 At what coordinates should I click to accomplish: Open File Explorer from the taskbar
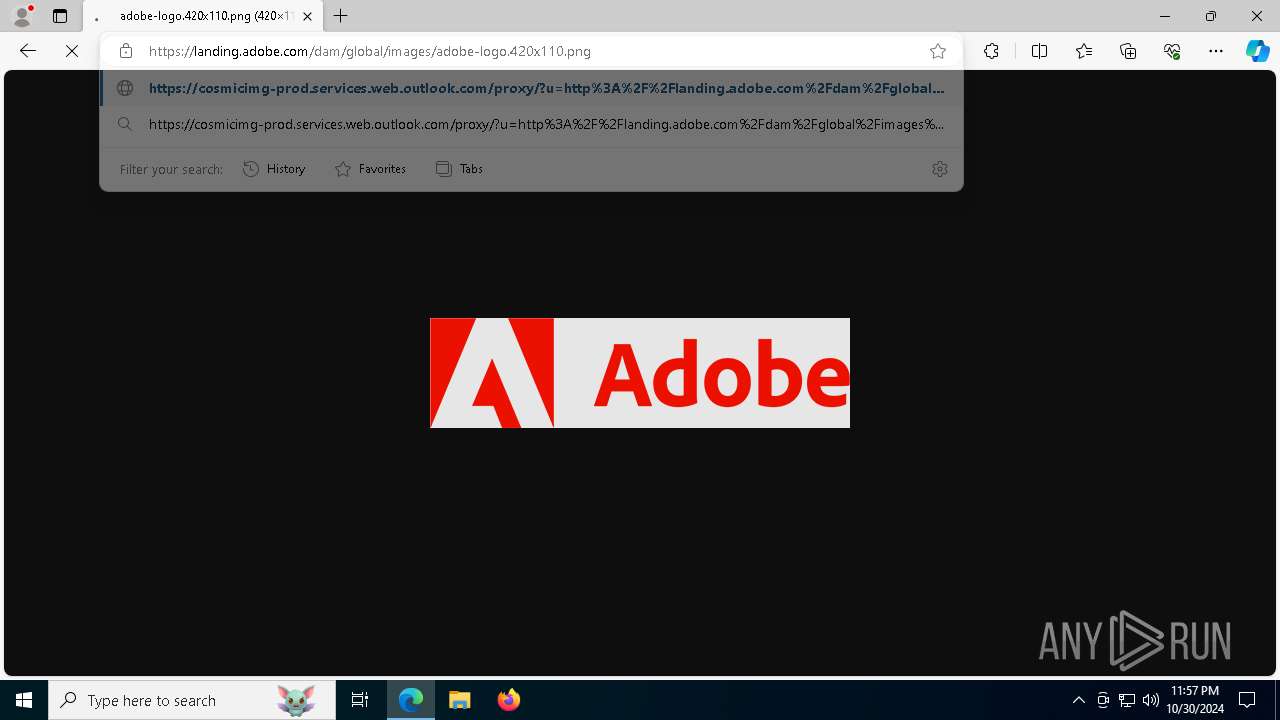[x=460, y=700]
